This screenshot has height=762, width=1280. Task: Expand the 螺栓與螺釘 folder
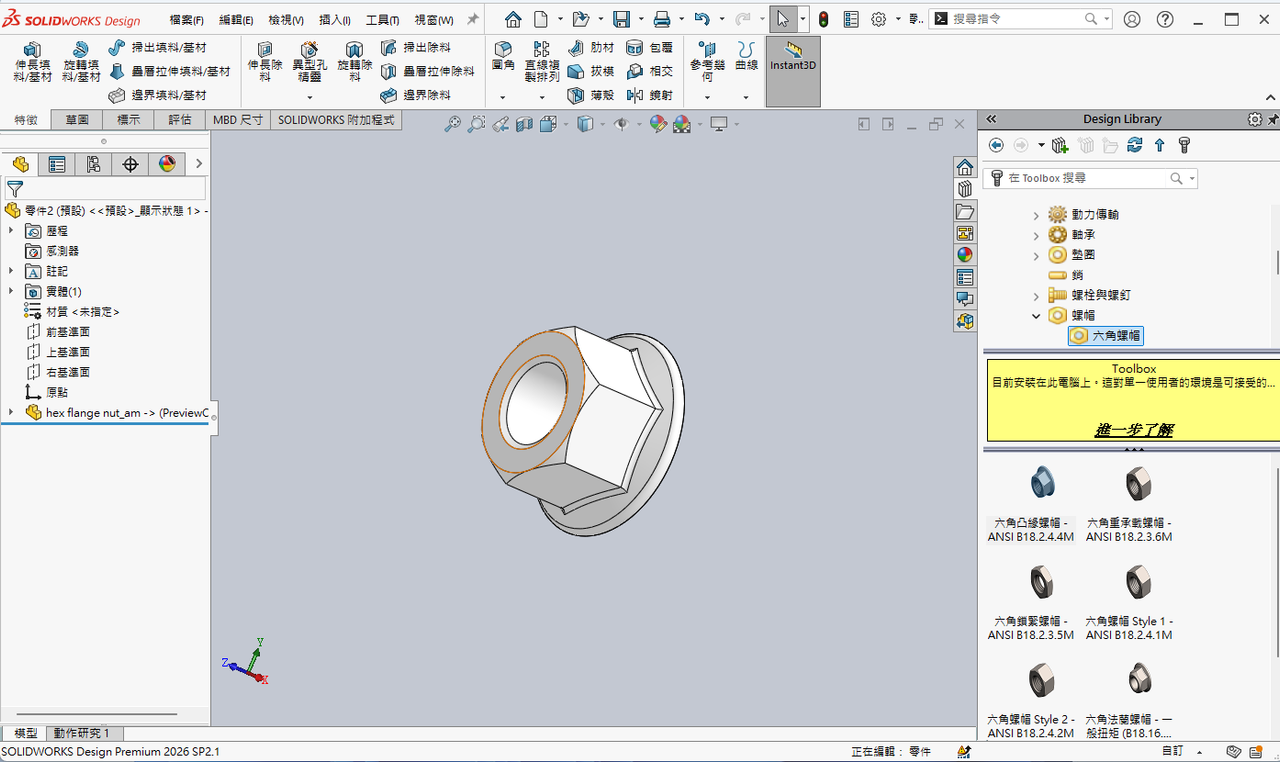1036,296
